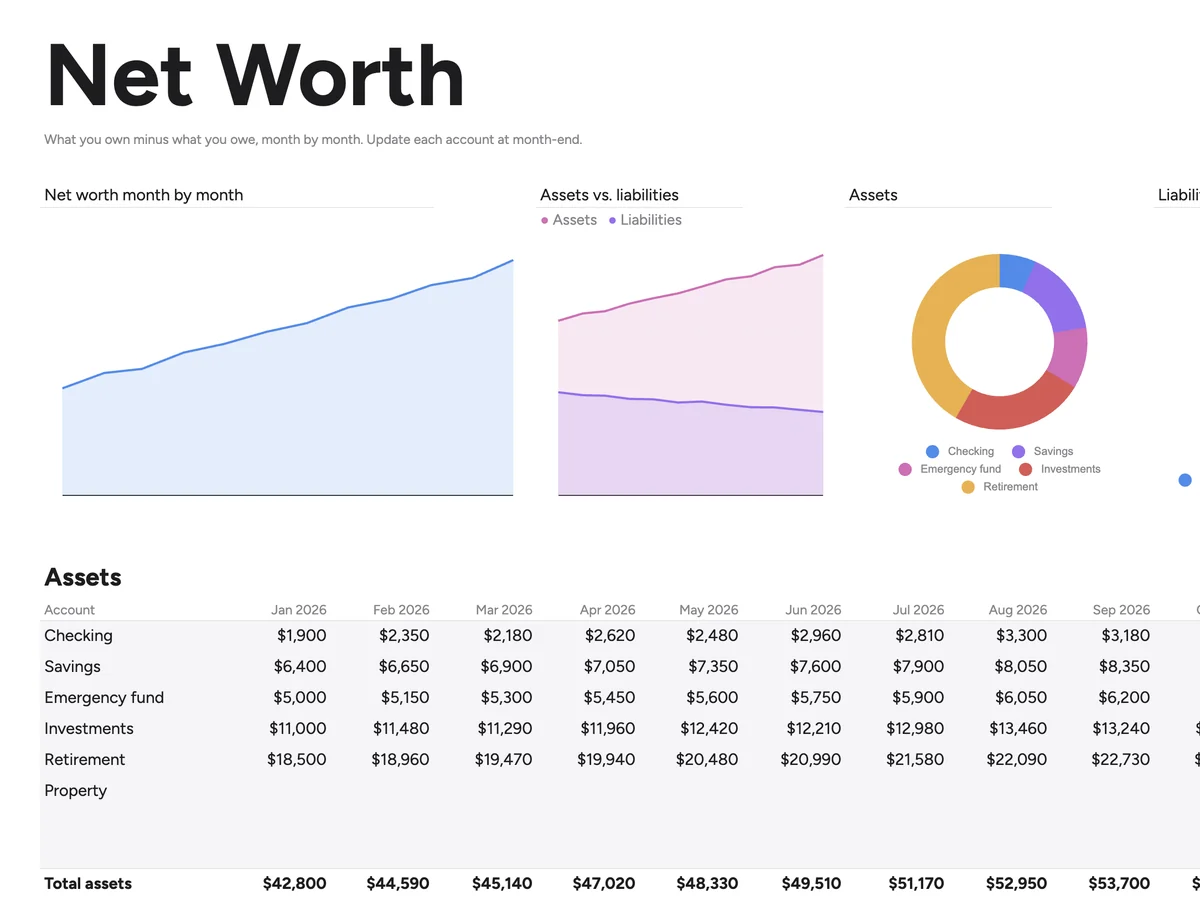Click the Jul 2026 column header
The height and width of the screenshot is (900, 1200).
click(917, 610)
